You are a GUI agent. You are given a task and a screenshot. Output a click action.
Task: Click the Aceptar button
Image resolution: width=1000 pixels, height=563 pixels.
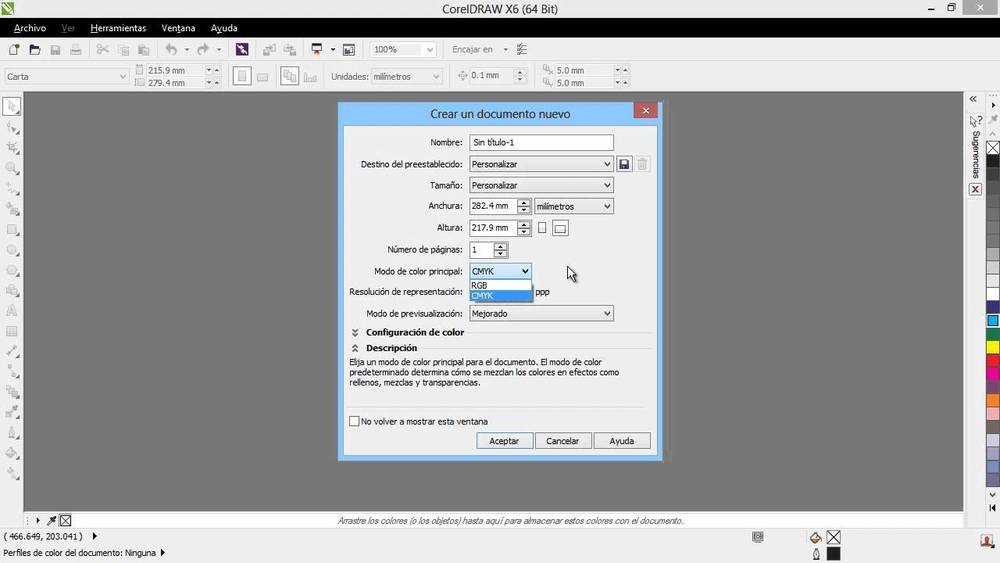coord(504,441)
